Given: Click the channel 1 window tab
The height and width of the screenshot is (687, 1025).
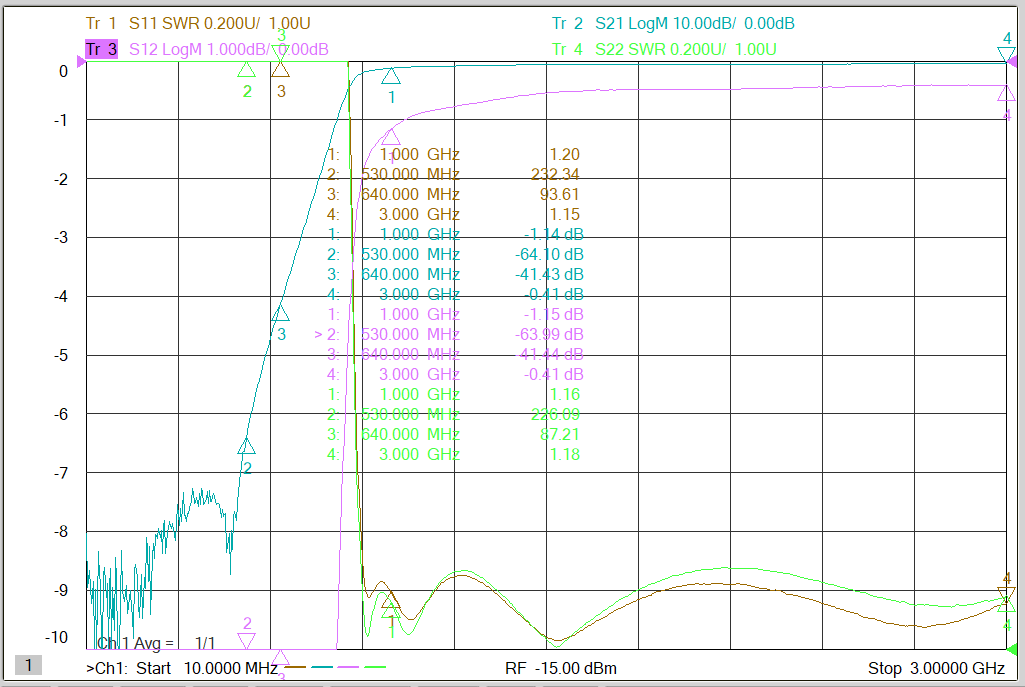Looking at the screenshot, I should click(x=28, y=665).
